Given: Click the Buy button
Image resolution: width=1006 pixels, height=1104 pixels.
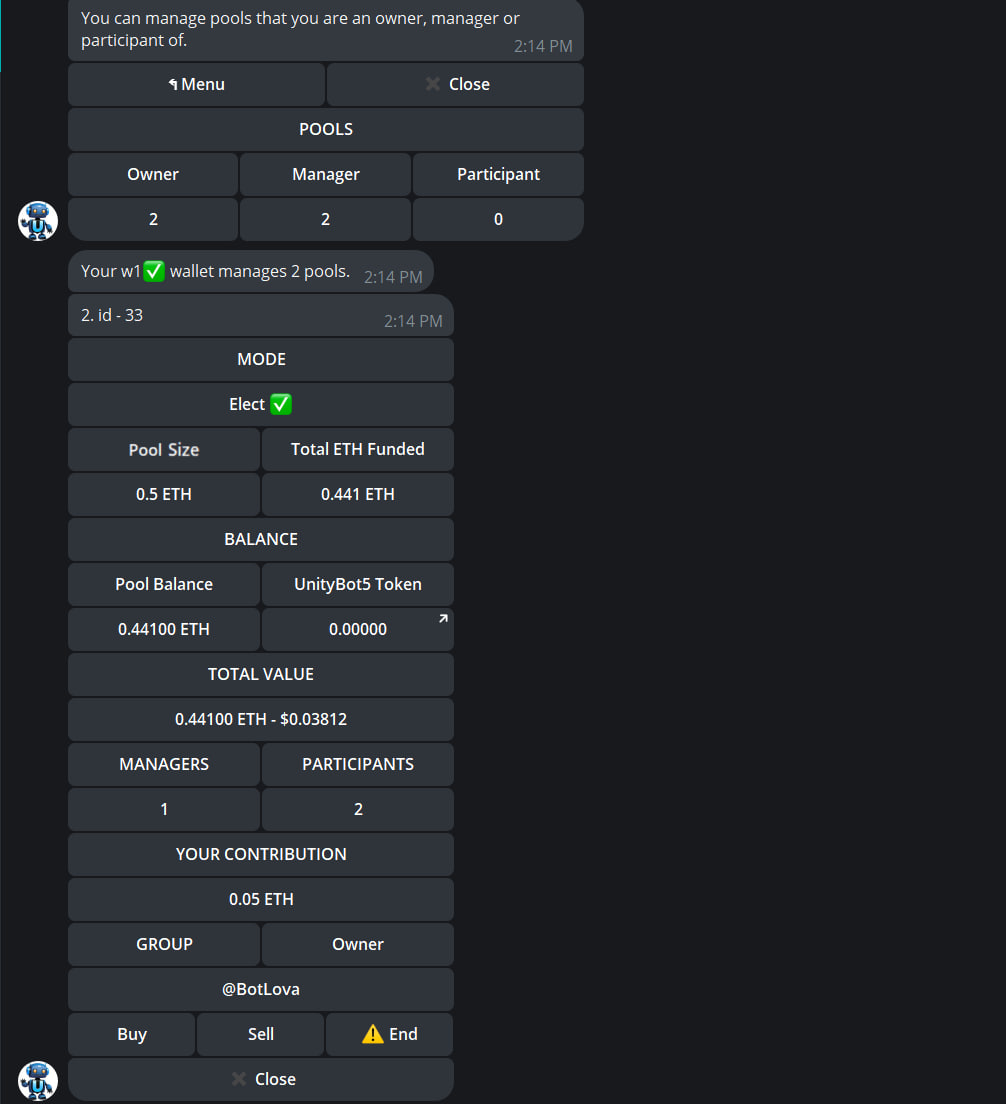Looking at the screenshot, I should 132,1036.
